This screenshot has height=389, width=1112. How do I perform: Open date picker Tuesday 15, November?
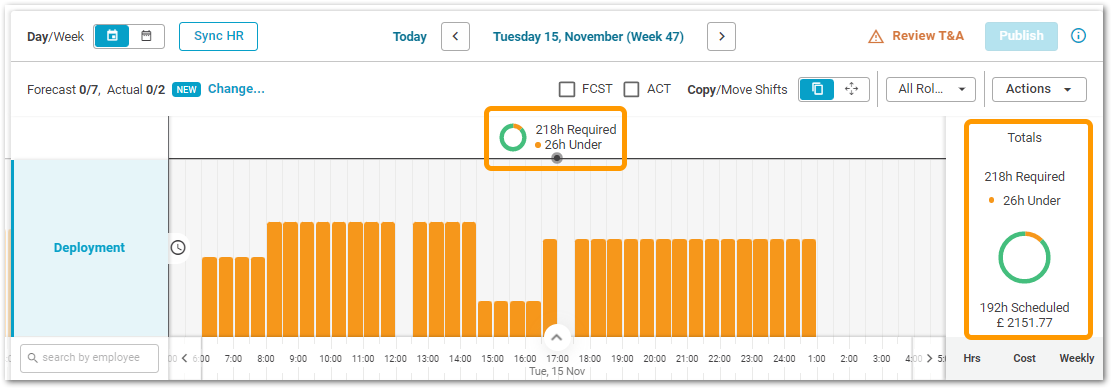pos(589,37)
